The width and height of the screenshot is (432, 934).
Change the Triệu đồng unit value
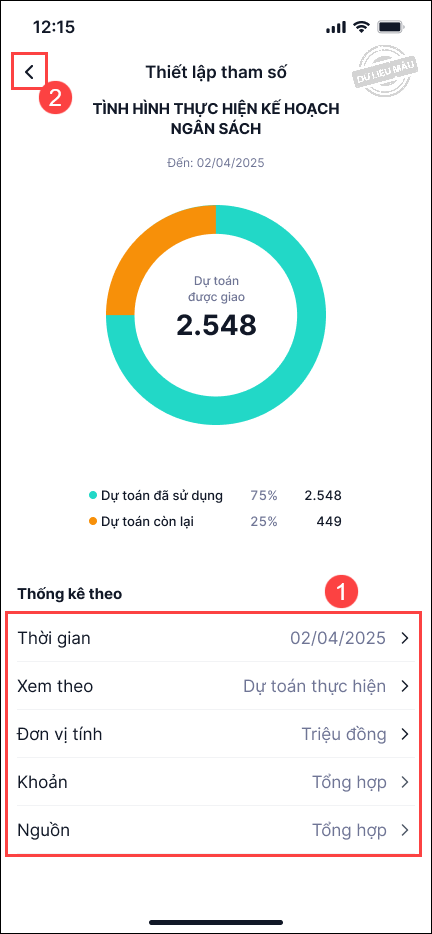pos(344,734)
